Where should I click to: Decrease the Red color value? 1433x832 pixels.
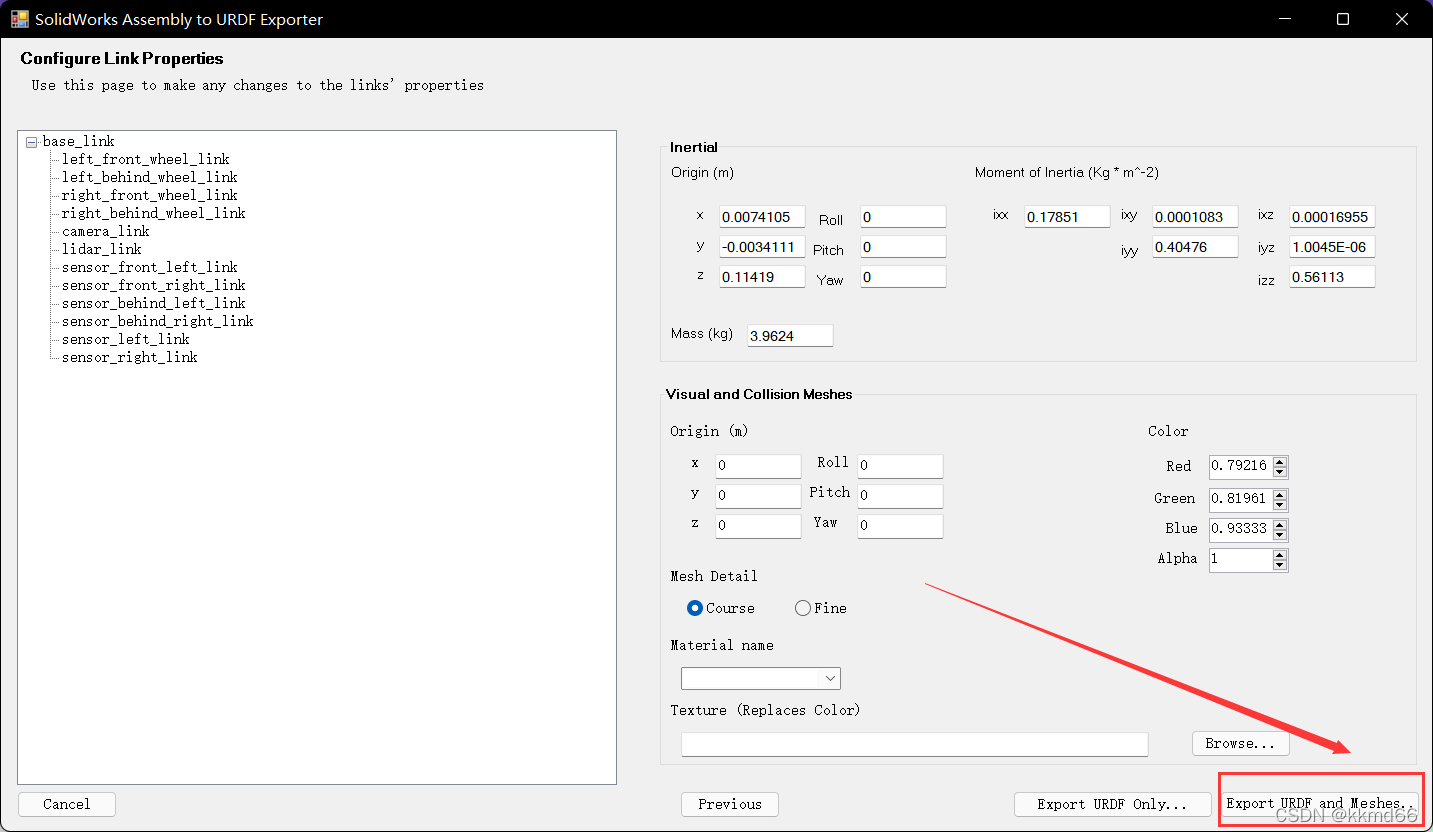[x=1280, y=472]
